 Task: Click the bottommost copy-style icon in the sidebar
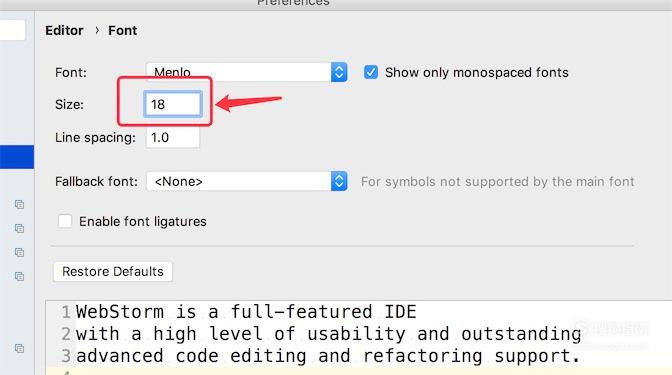coord(19,348)
